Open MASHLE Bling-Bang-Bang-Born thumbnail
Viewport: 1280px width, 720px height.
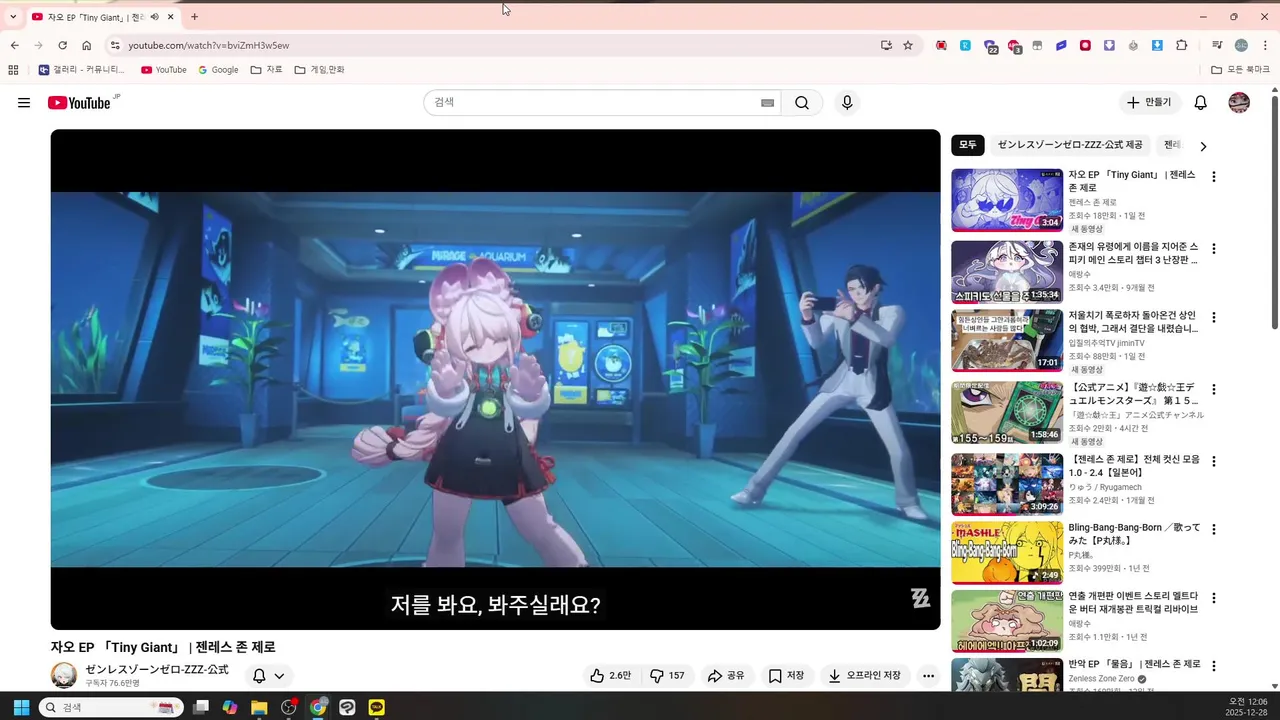click(x=1007, y=552)
